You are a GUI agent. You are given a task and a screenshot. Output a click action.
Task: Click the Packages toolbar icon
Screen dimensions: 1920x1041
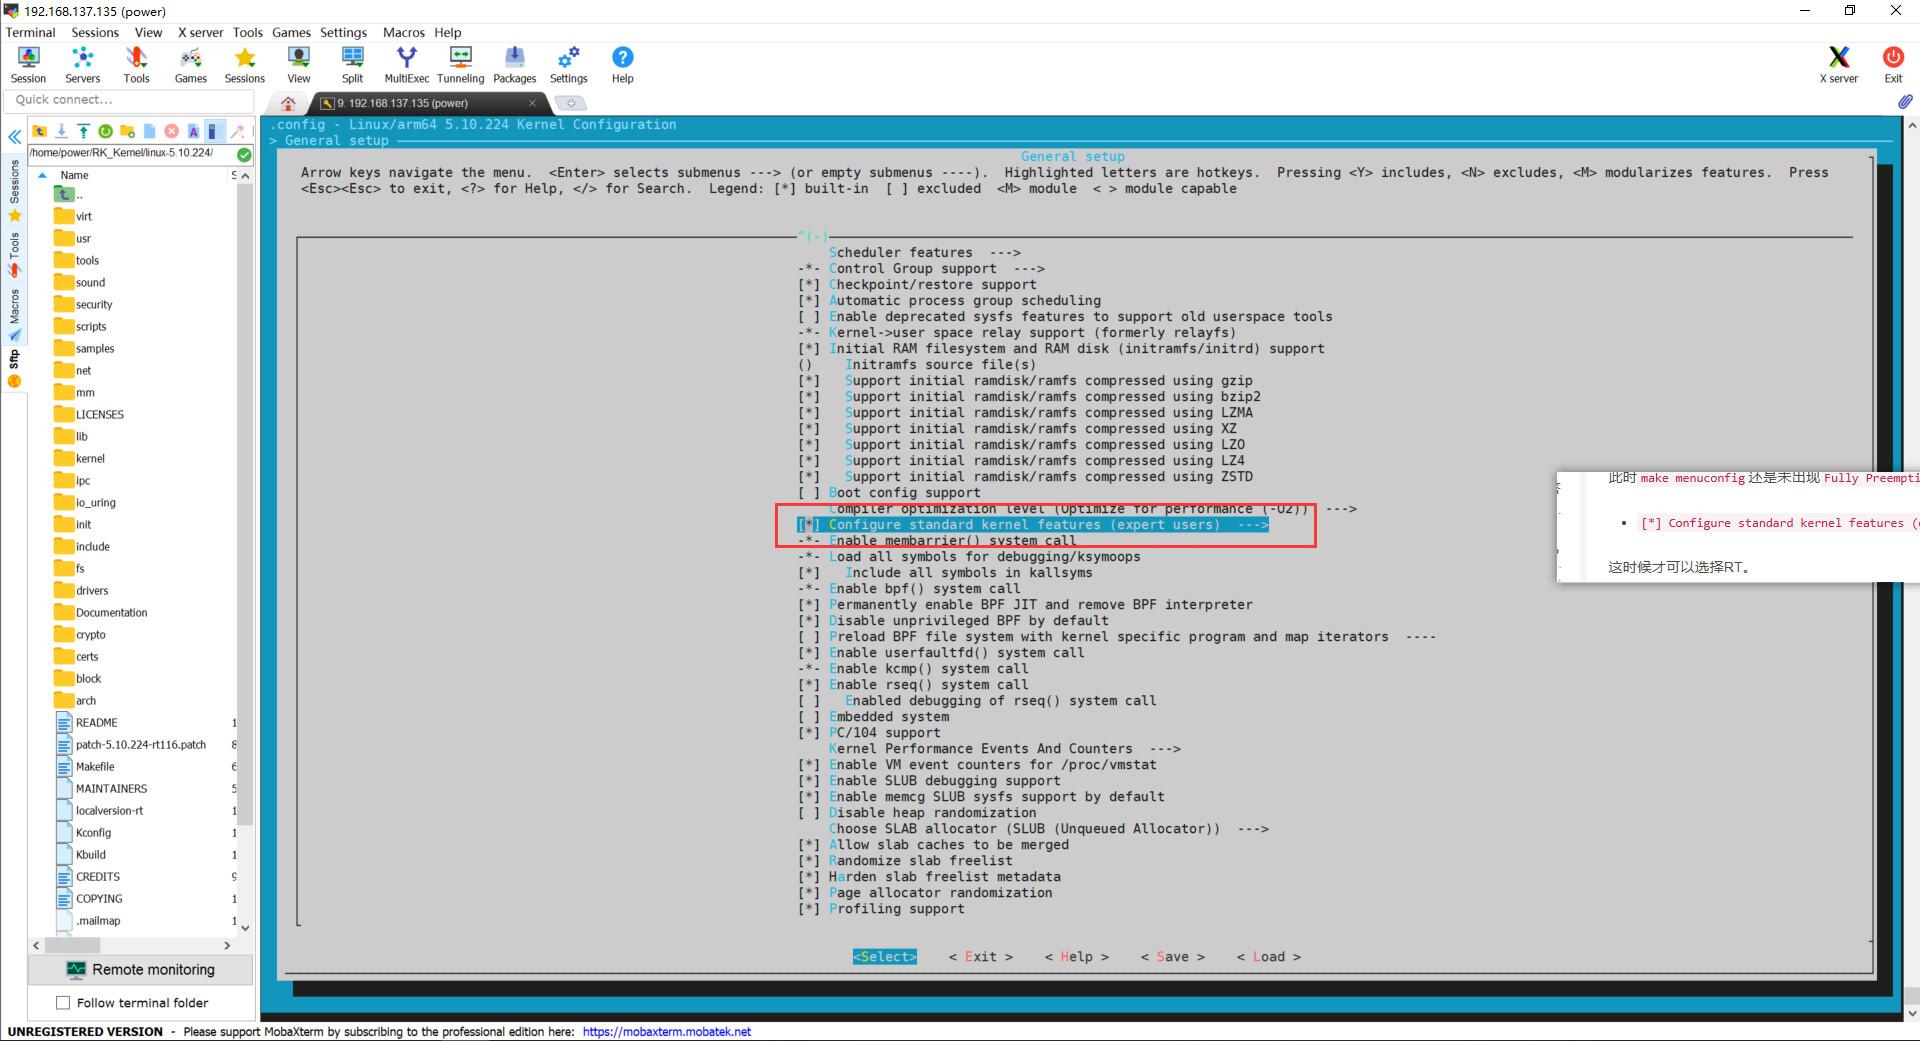click(514, 65)
